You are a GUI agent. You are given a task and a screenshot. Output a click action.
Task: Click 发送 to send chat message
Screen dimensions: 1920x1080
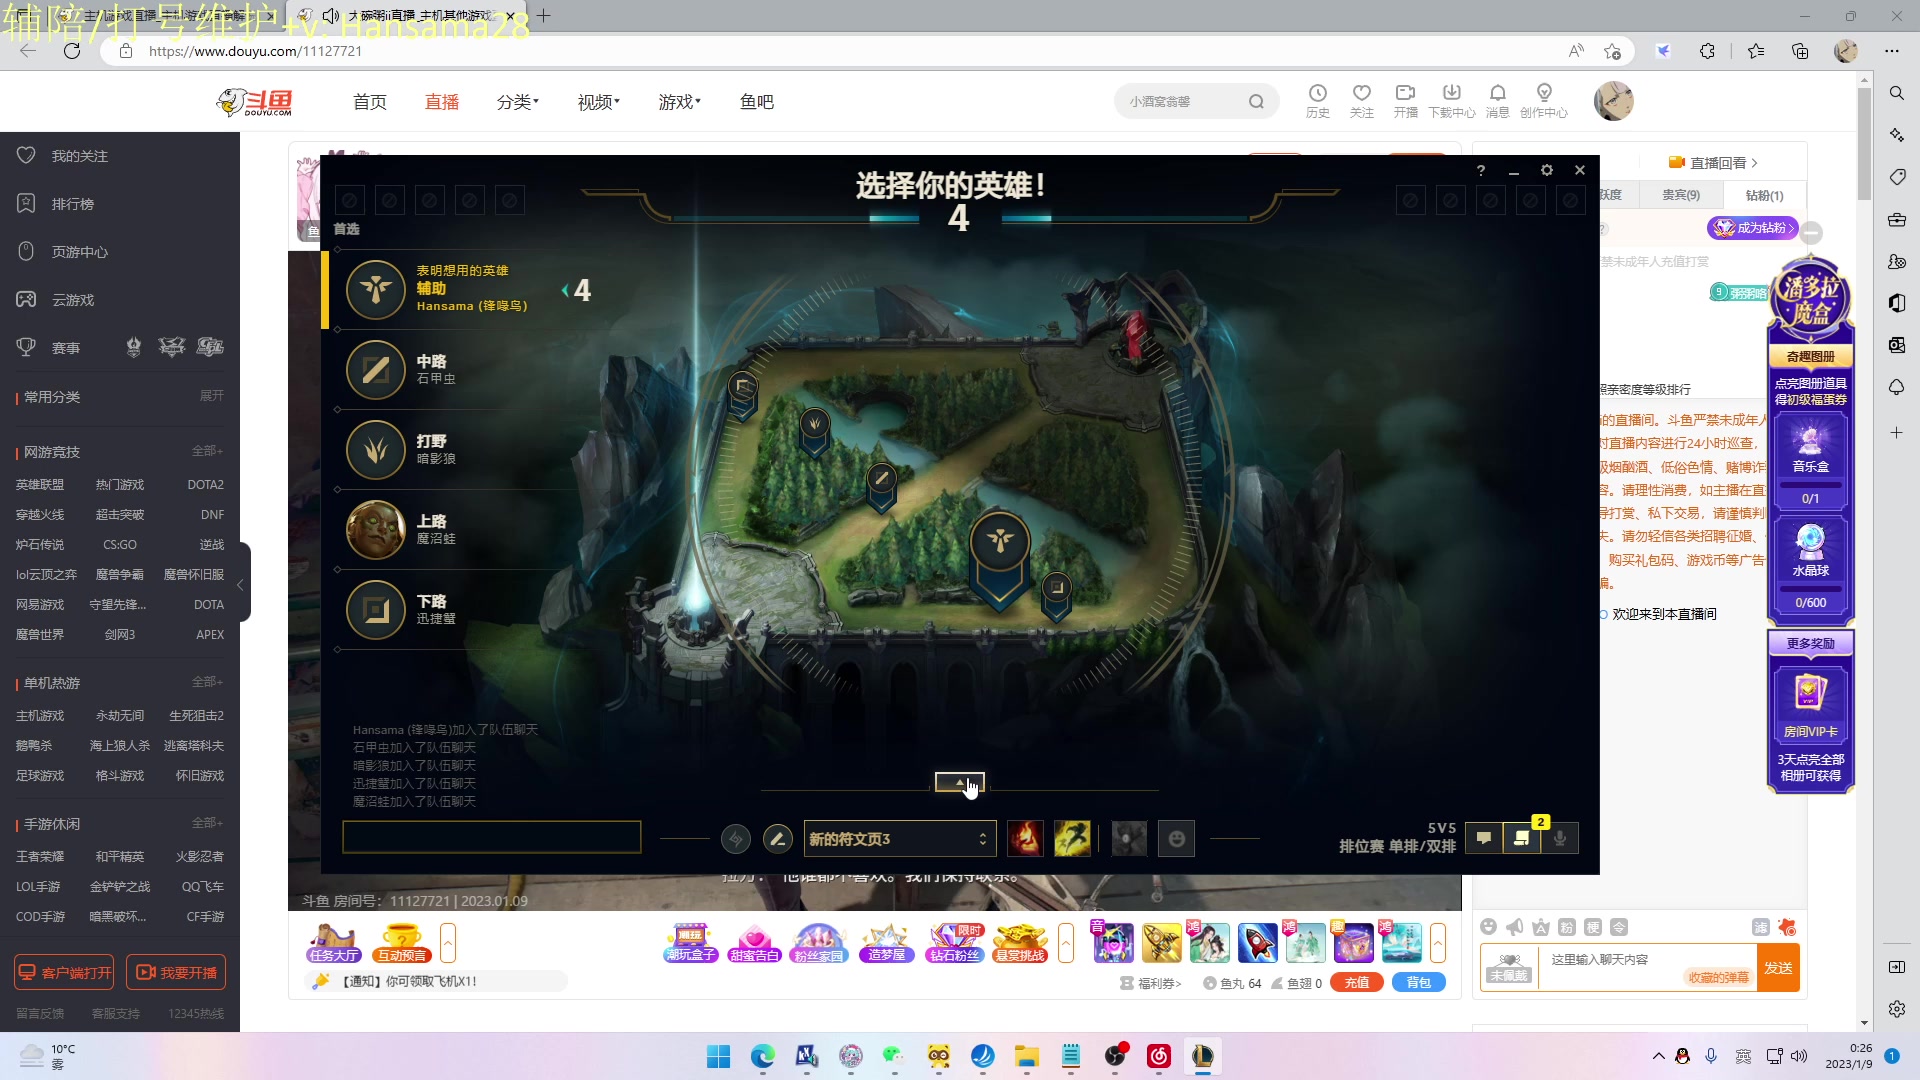coord(1778,968)
